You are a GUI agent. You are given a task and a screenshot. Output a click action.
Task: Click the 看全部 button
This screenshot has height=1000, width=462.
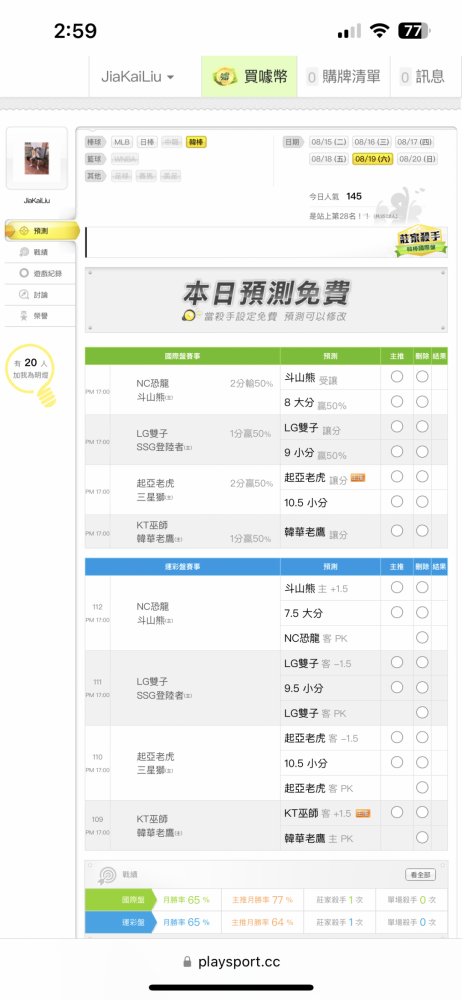[x=421, y=874]
